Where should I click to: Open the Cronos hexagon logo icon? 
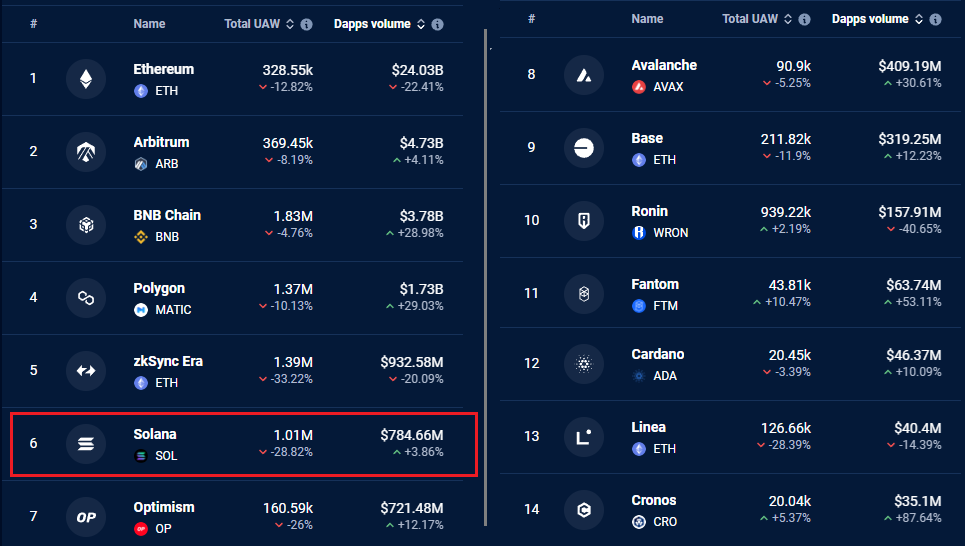[x=584, y=510]
